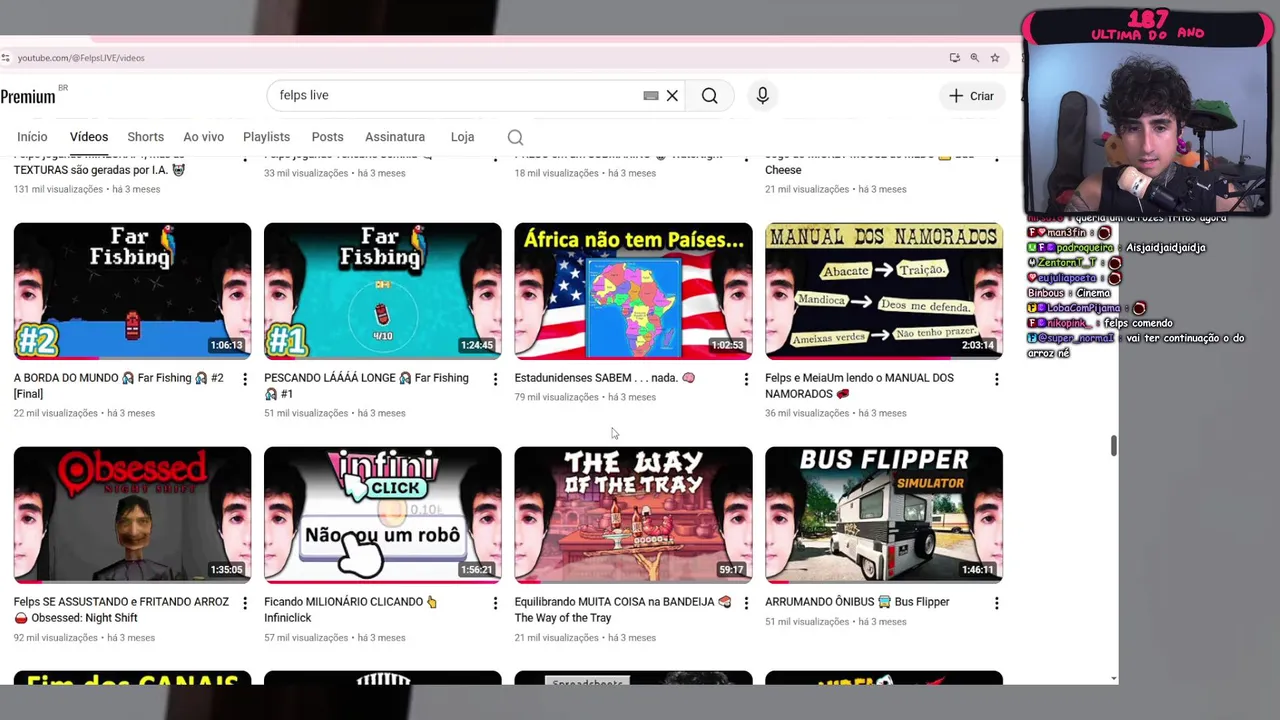This screenshot has width=1280, height=720.
Task: Open the menu for Estadunidenses SABEM video
Action: pos(746,379)
